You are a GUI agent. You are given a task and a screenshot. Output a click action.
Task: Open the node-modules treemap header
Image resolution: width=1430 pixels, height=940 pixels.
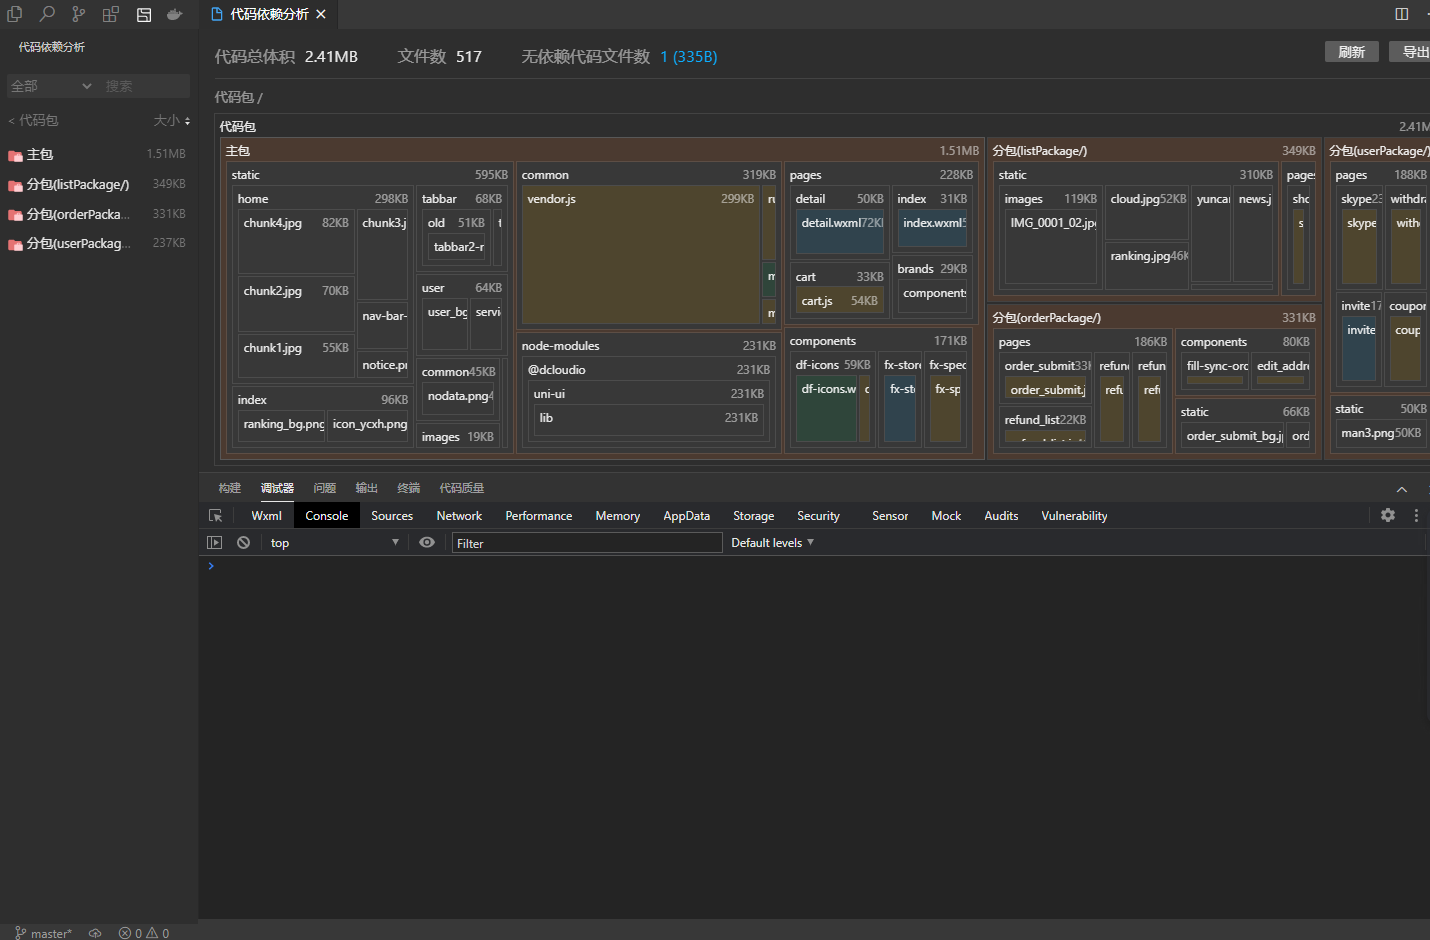coord(648,346)
